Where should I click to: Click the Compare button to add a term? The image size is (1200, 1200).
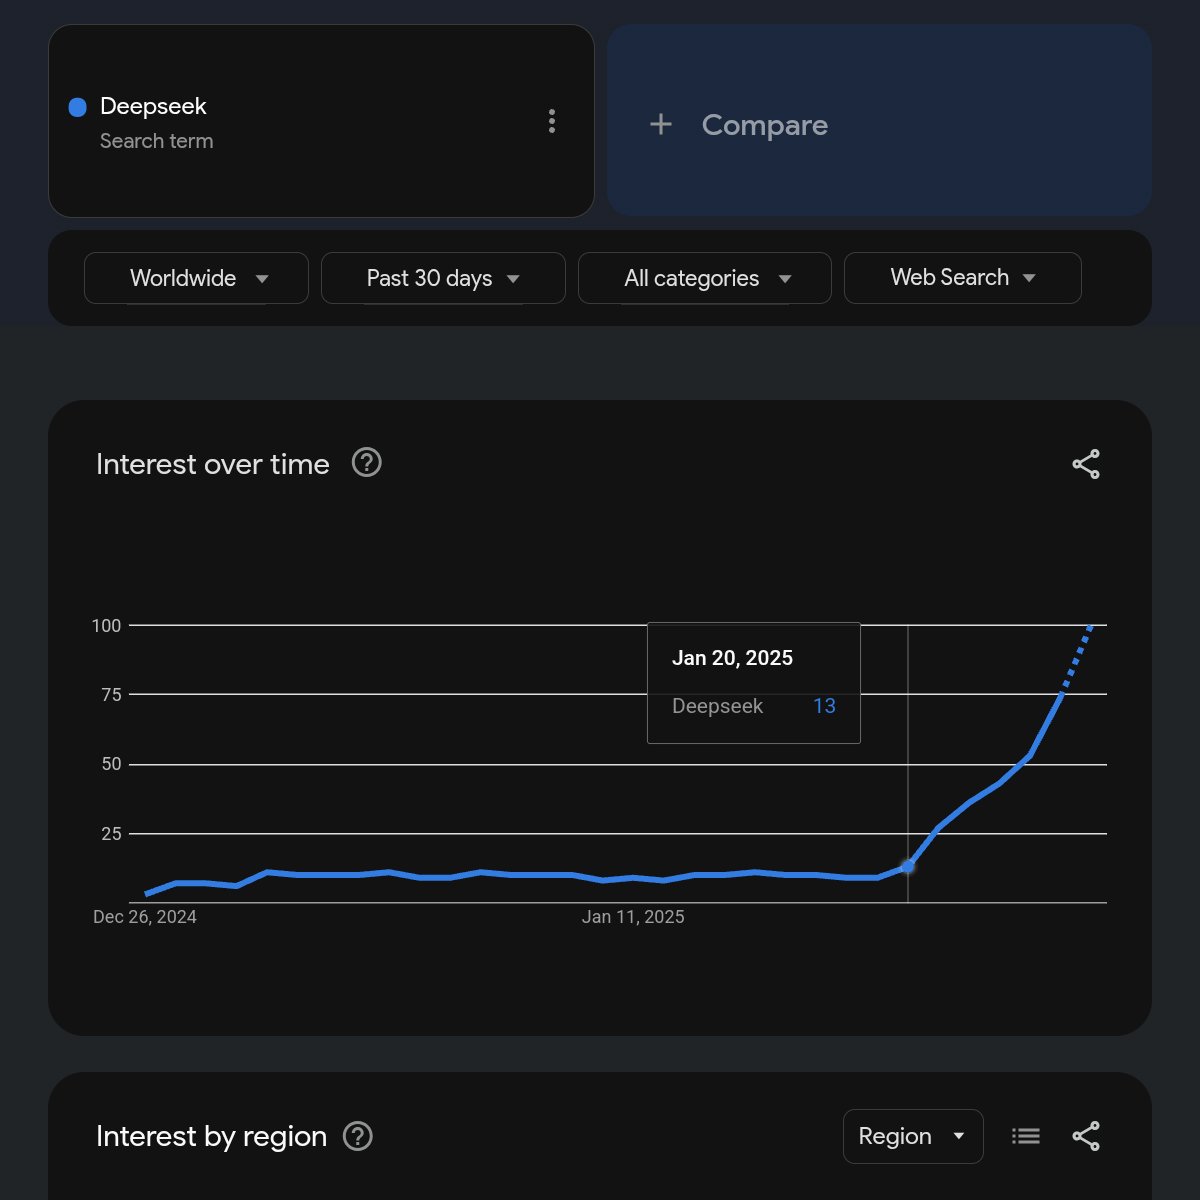tap(764, 124)
